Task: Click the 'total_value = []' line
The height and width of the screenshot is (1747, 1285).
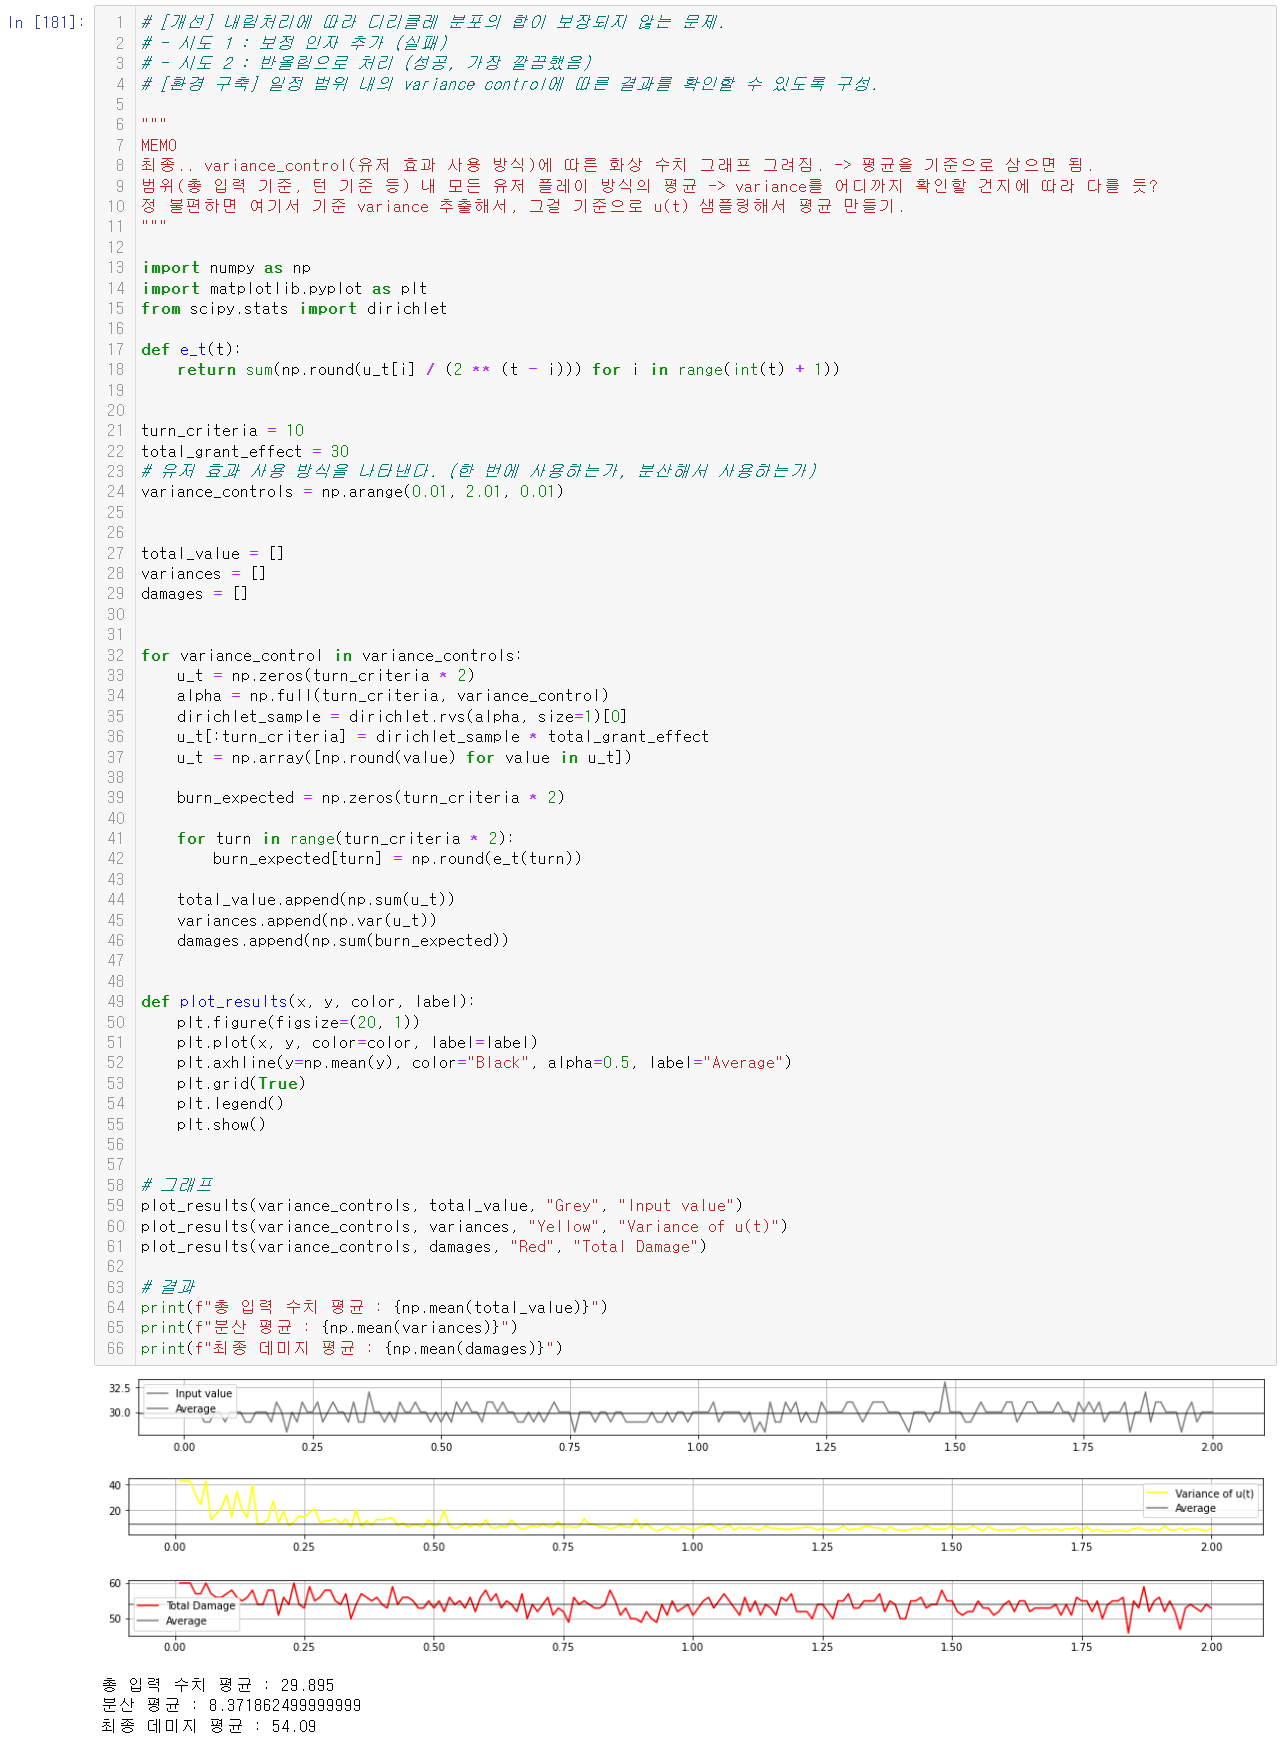Action: tap(212, 554)
